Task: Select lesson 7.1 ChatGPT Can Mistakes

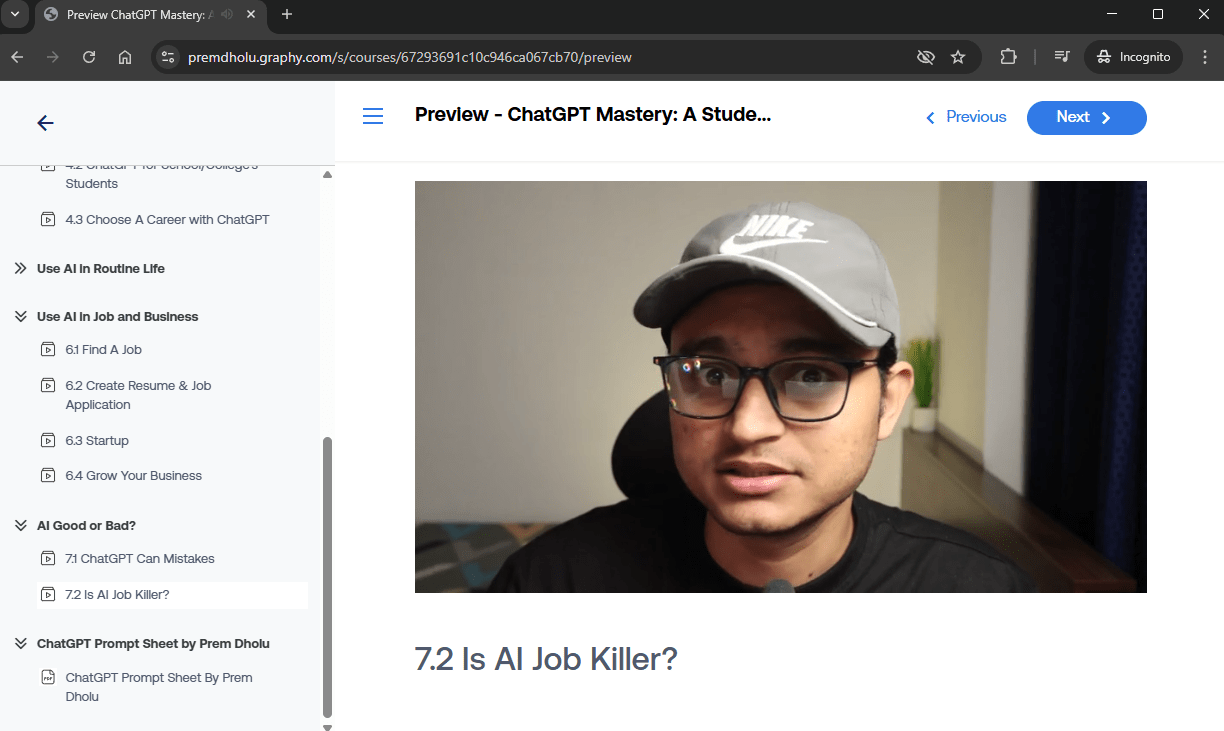Action: (x=139, y=558)
